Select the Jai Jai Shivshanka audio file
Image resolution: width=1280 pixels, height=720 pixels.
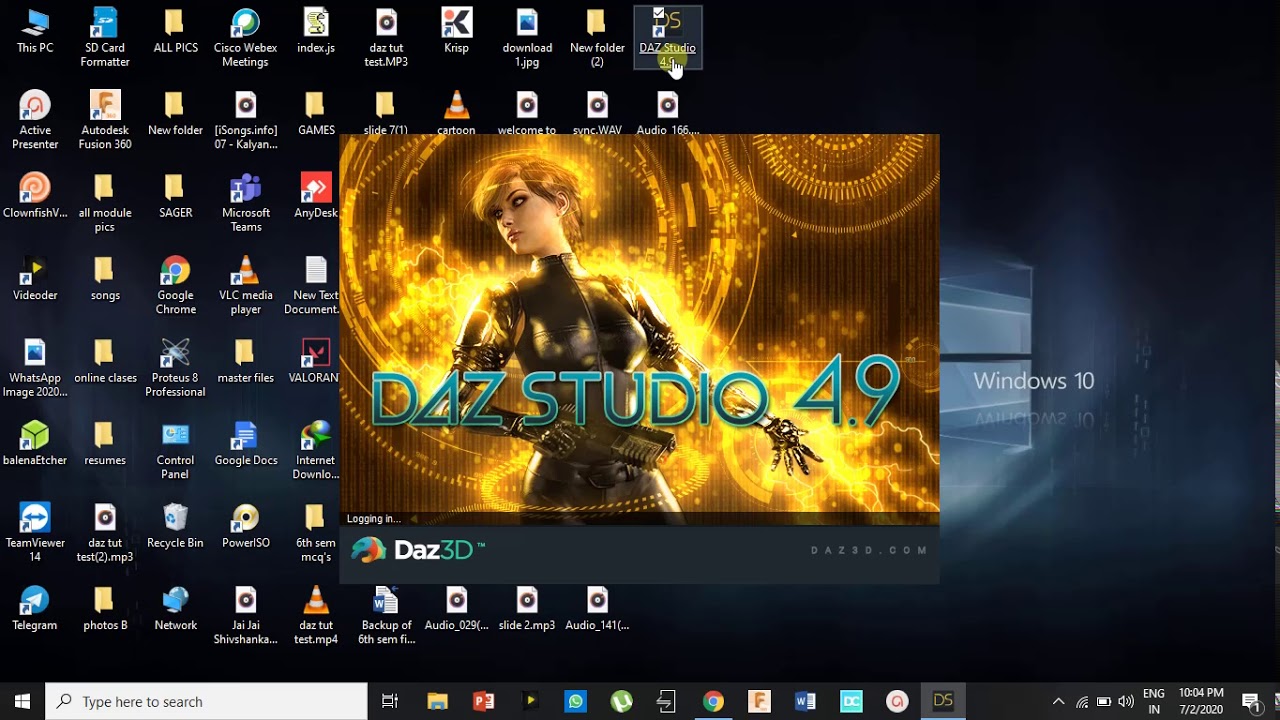[x=245, y=614]
